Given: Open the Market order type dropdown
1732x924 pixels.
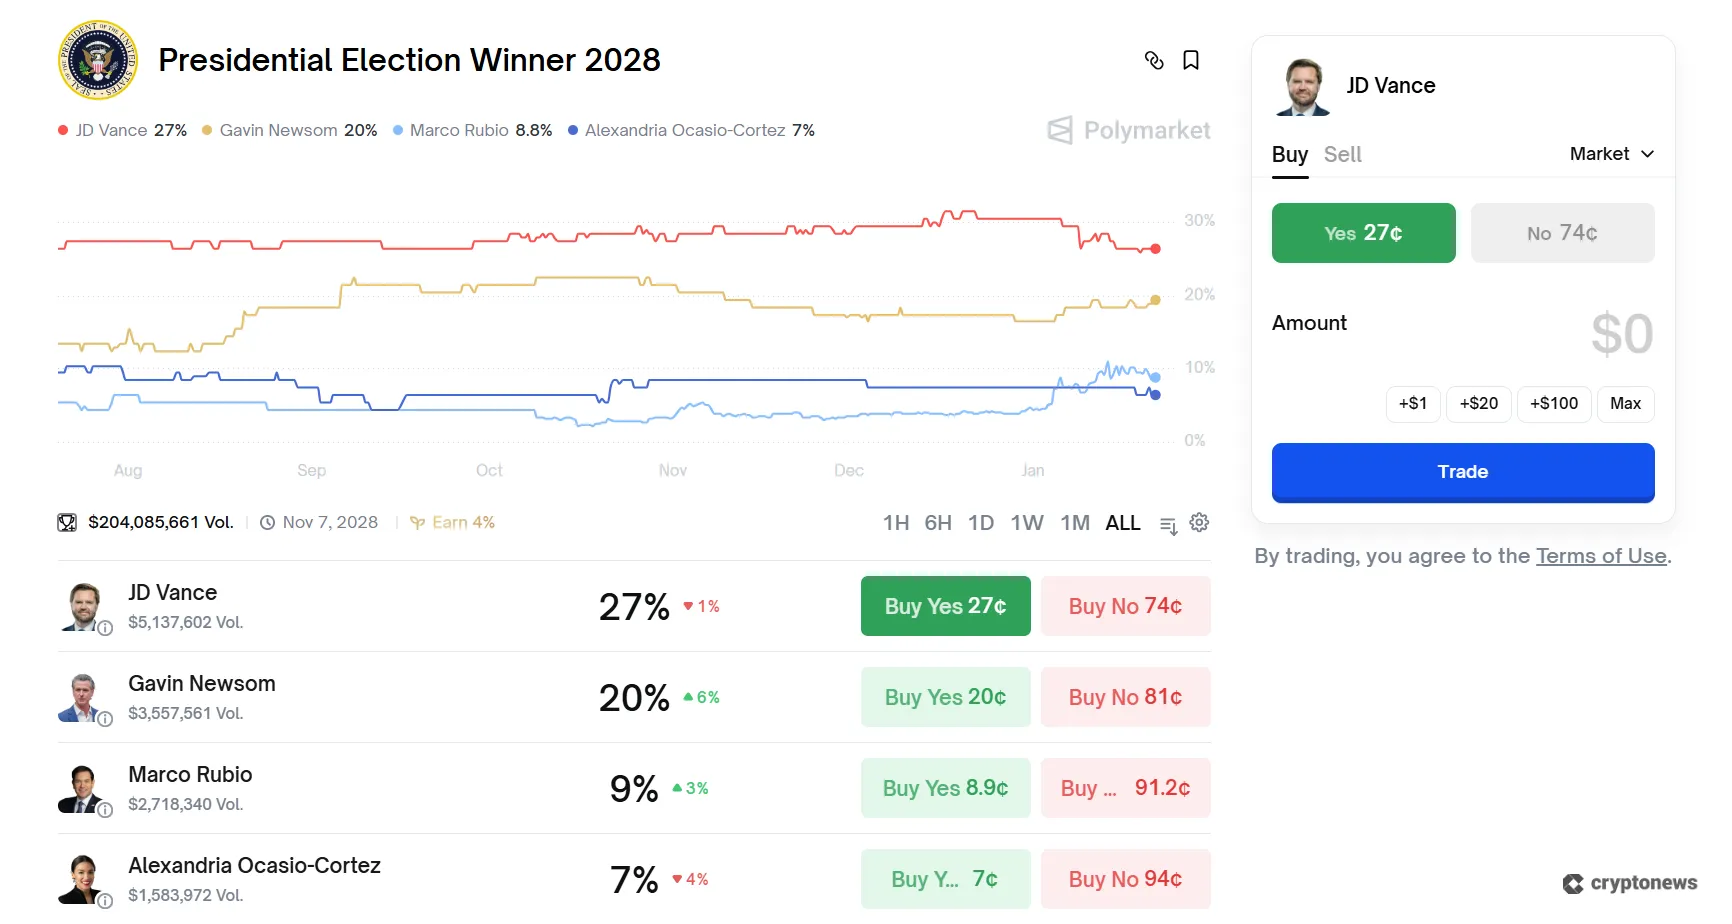Looking at the screenshot, I should pyautogui.click(x=1611, y=154).
